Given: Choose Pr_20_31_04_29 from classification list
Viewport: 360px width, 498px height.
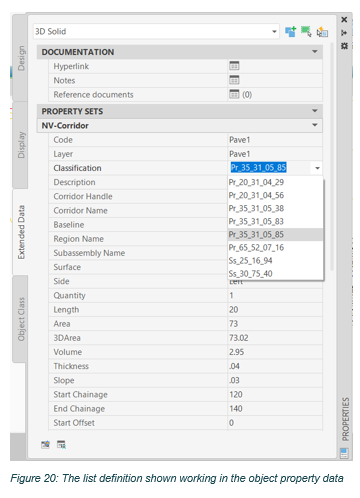Looking at the screenshot, I should pos(275,182).
